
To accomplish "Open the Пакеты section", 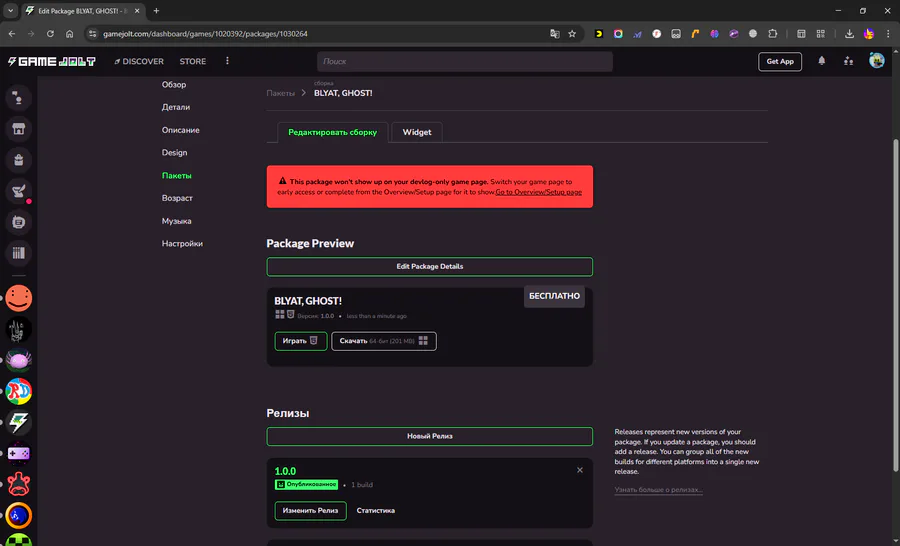I will coord(177,175).
